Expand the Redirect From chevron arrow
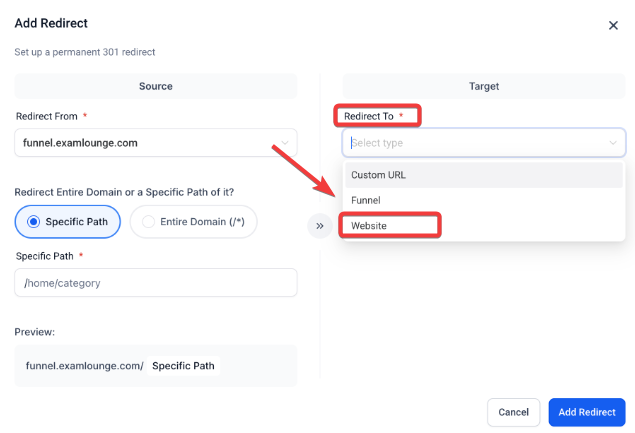635x433 pixels. [x=286, y=143]
